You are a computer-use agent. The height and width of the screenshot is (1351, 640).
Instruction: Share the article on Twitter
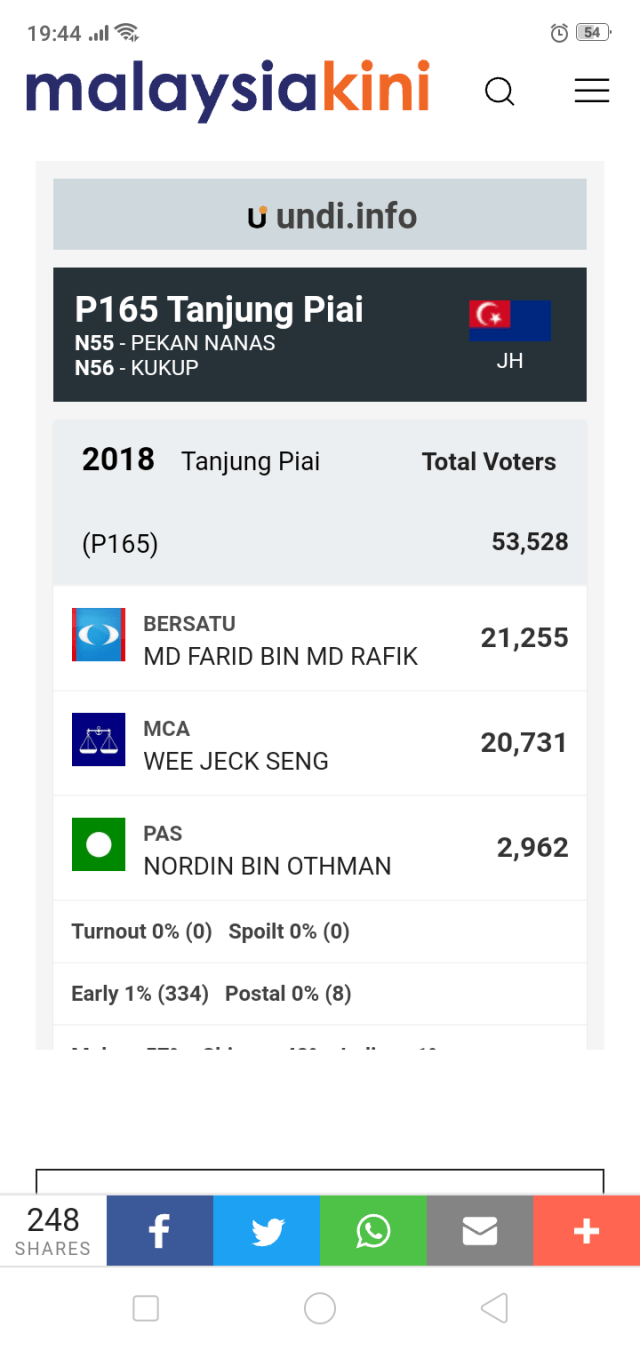(267, 1231)
